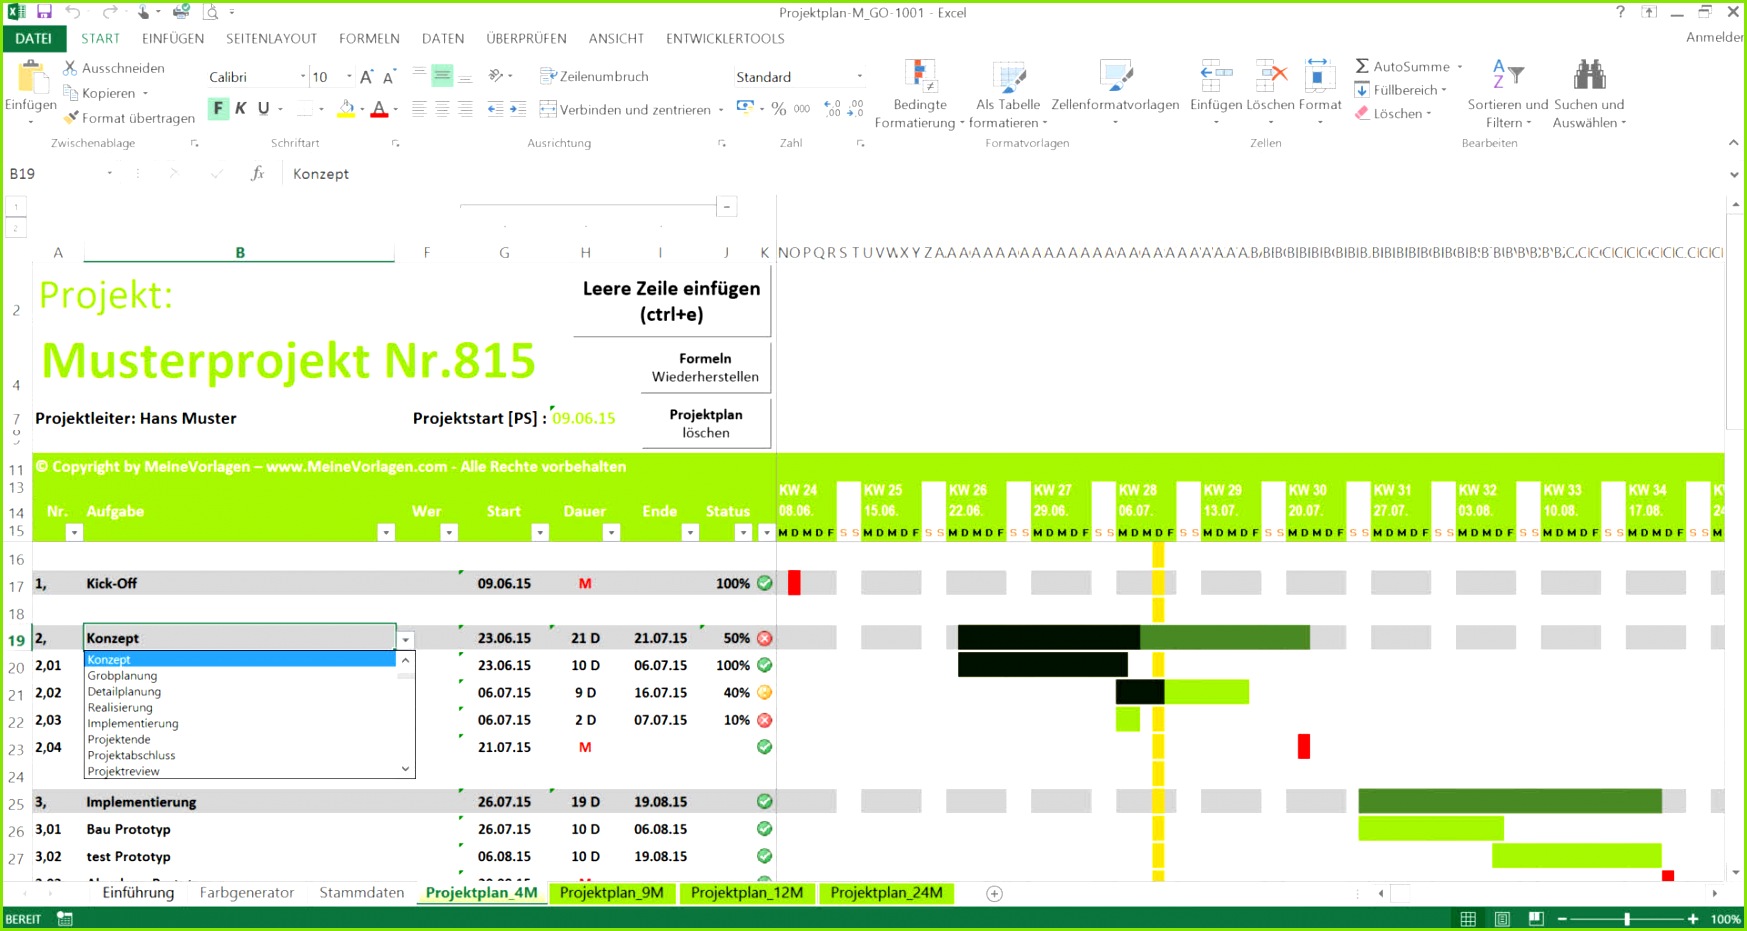Screen dimensions: 1747x931
Task: Click the Füllbereich fill icon
Action: (1362, 89)
